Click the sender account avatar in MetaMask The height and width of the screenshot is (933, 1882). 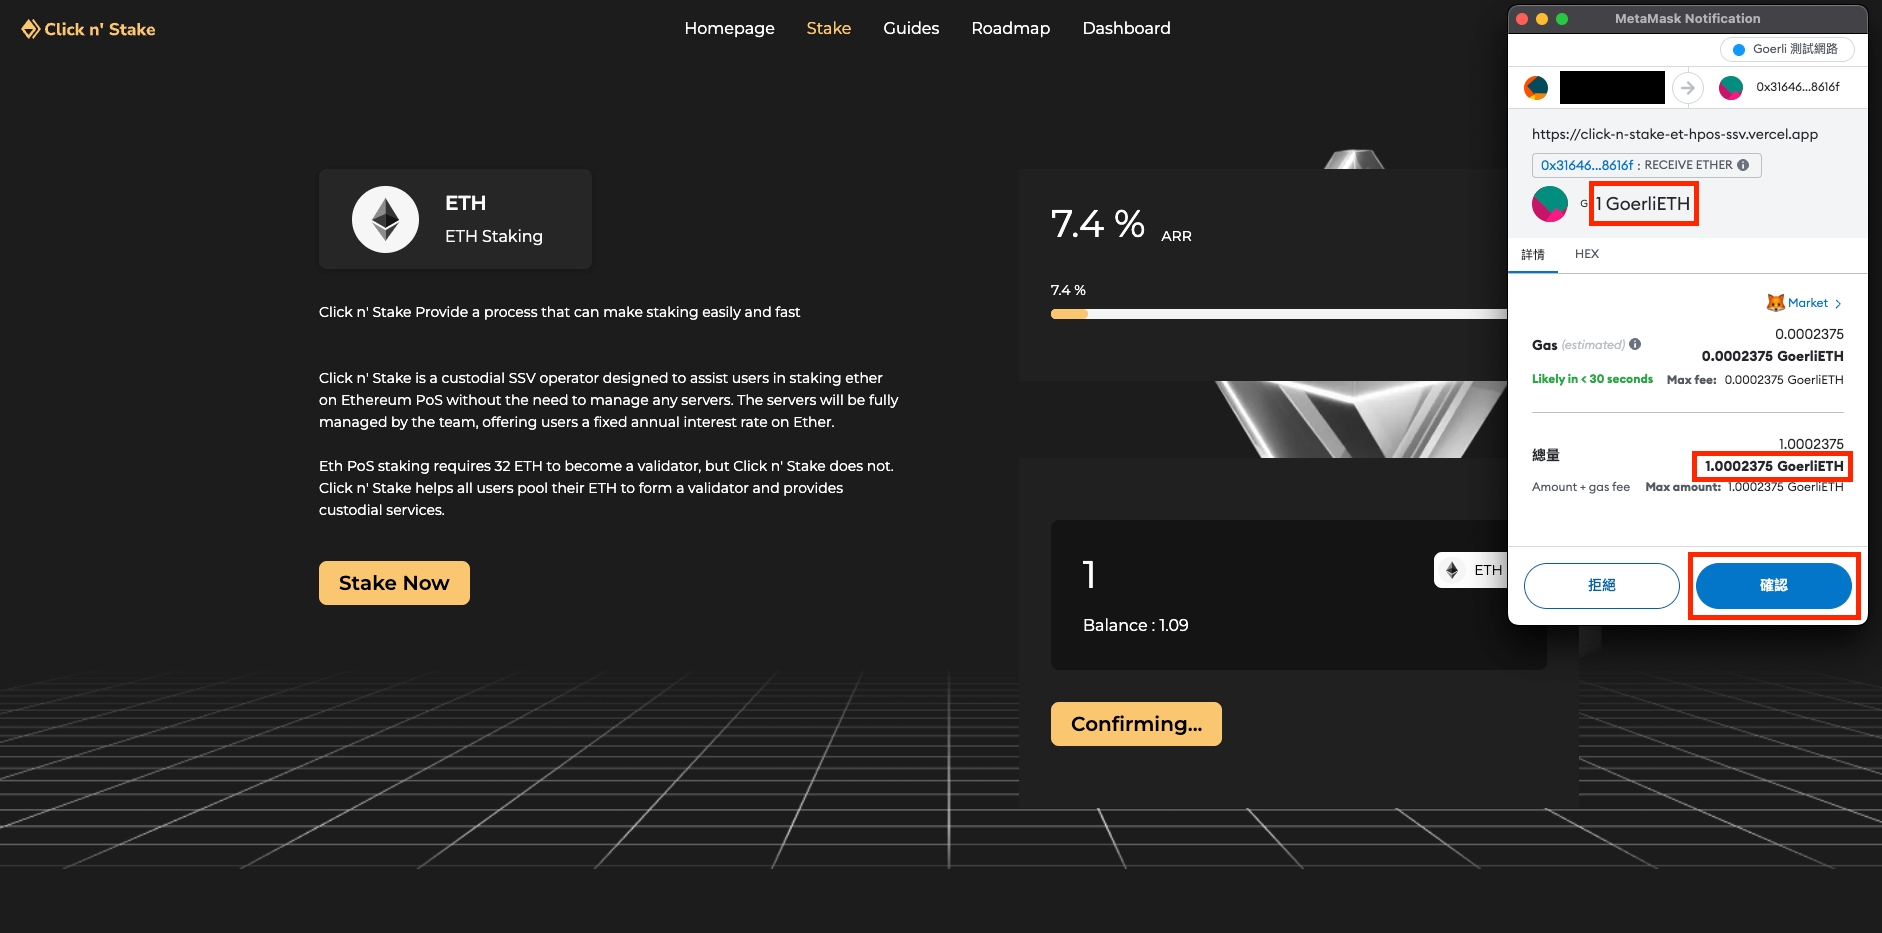pyautogui.click(x=1535, y=88)
